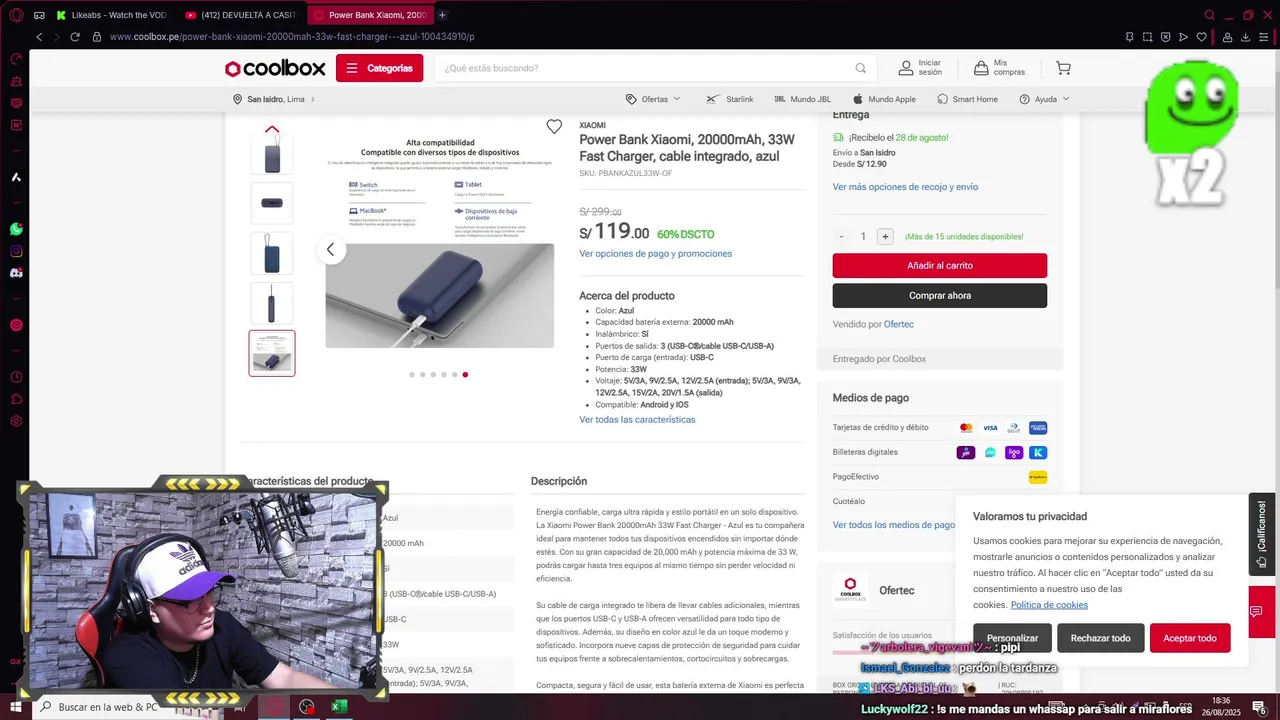Open WhatsApp in Opera sidebar
This screenshot has width=1280, height=720.
[x=16, y=229]
